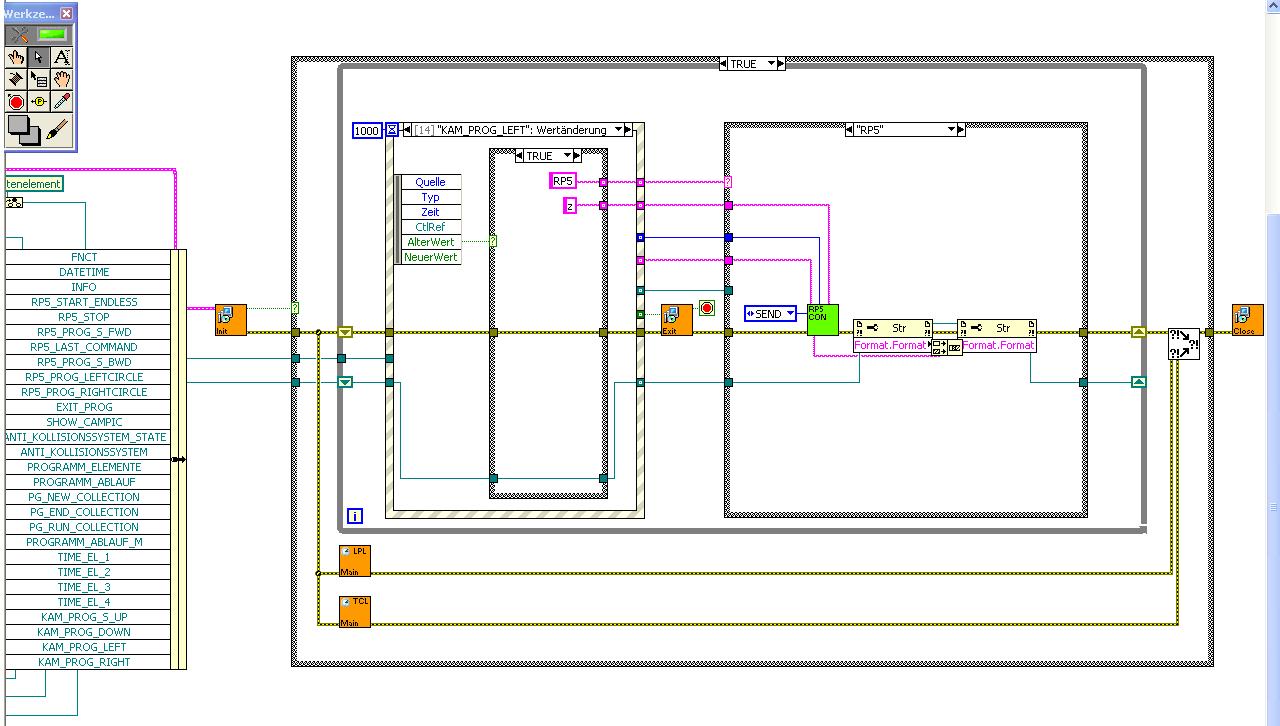Click the Format Into String node between property nodes

click(946, 347)
